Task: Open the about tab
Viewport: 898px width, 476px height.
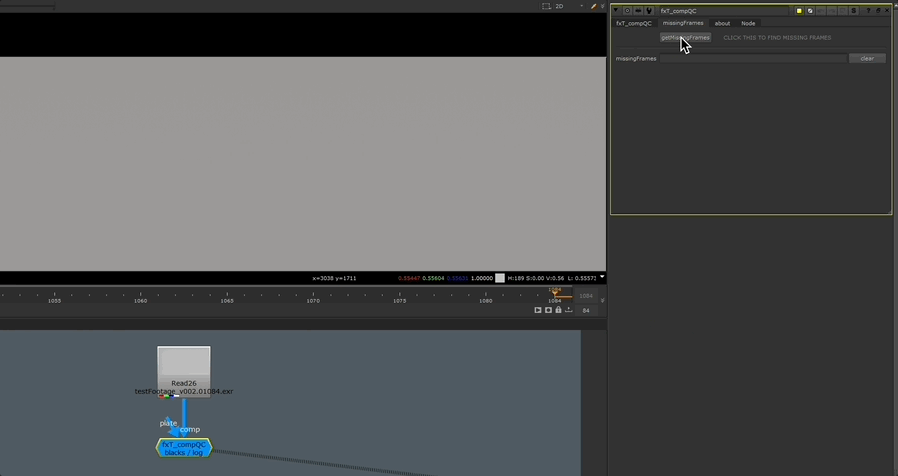Action: coord(722,23)
